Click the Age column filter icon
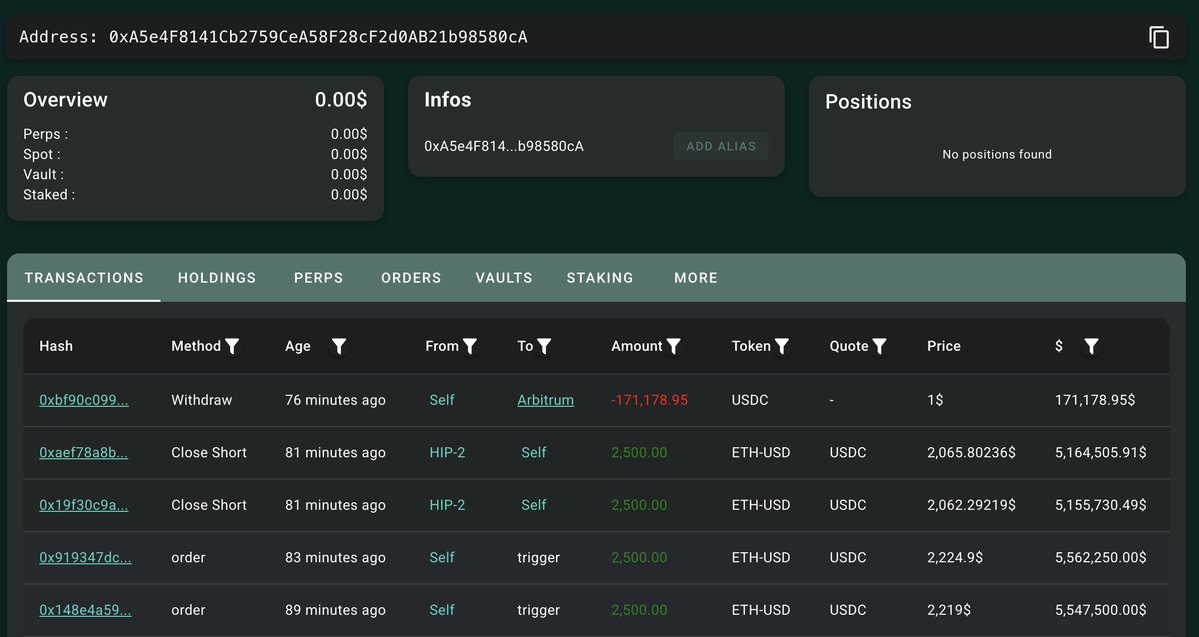 click(x=339, y=346)
